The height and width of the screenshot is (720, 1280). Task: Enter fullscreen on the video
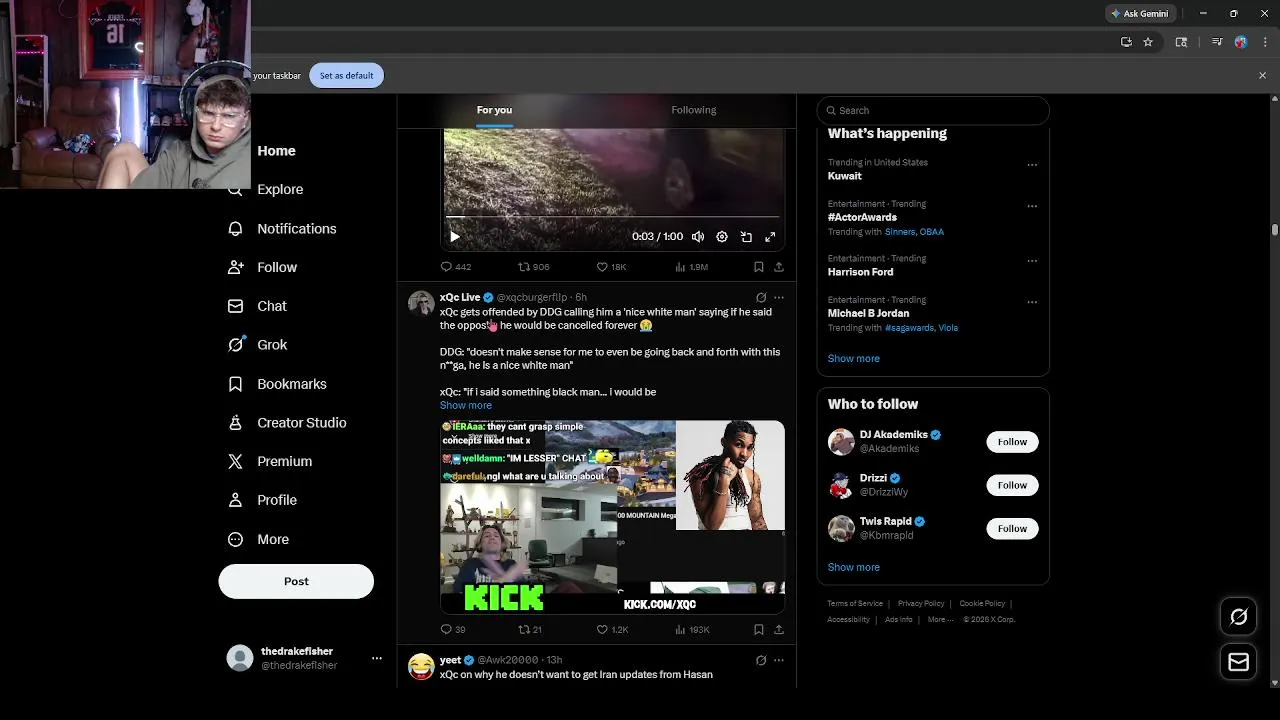coord(770,237)
